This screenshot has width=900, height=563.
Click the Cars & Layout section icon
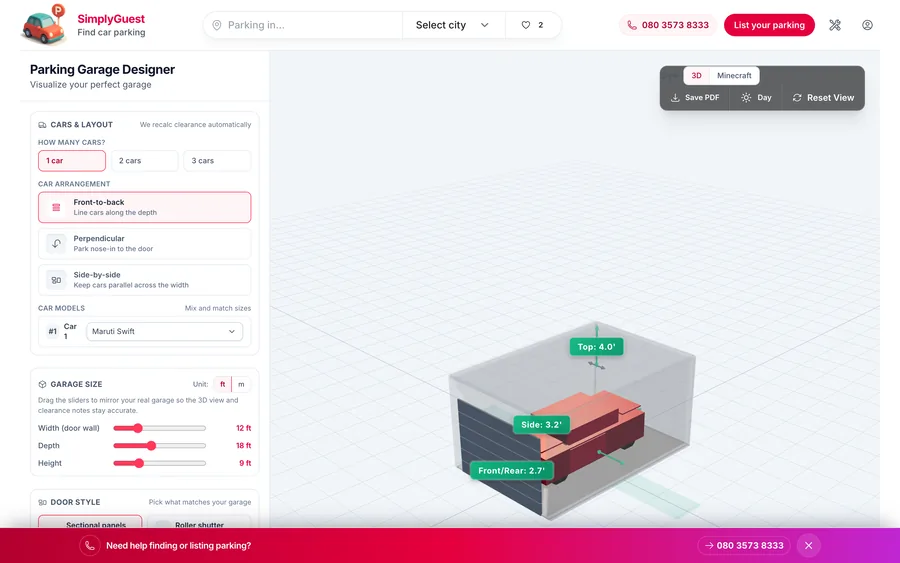[x=42, y=125]
